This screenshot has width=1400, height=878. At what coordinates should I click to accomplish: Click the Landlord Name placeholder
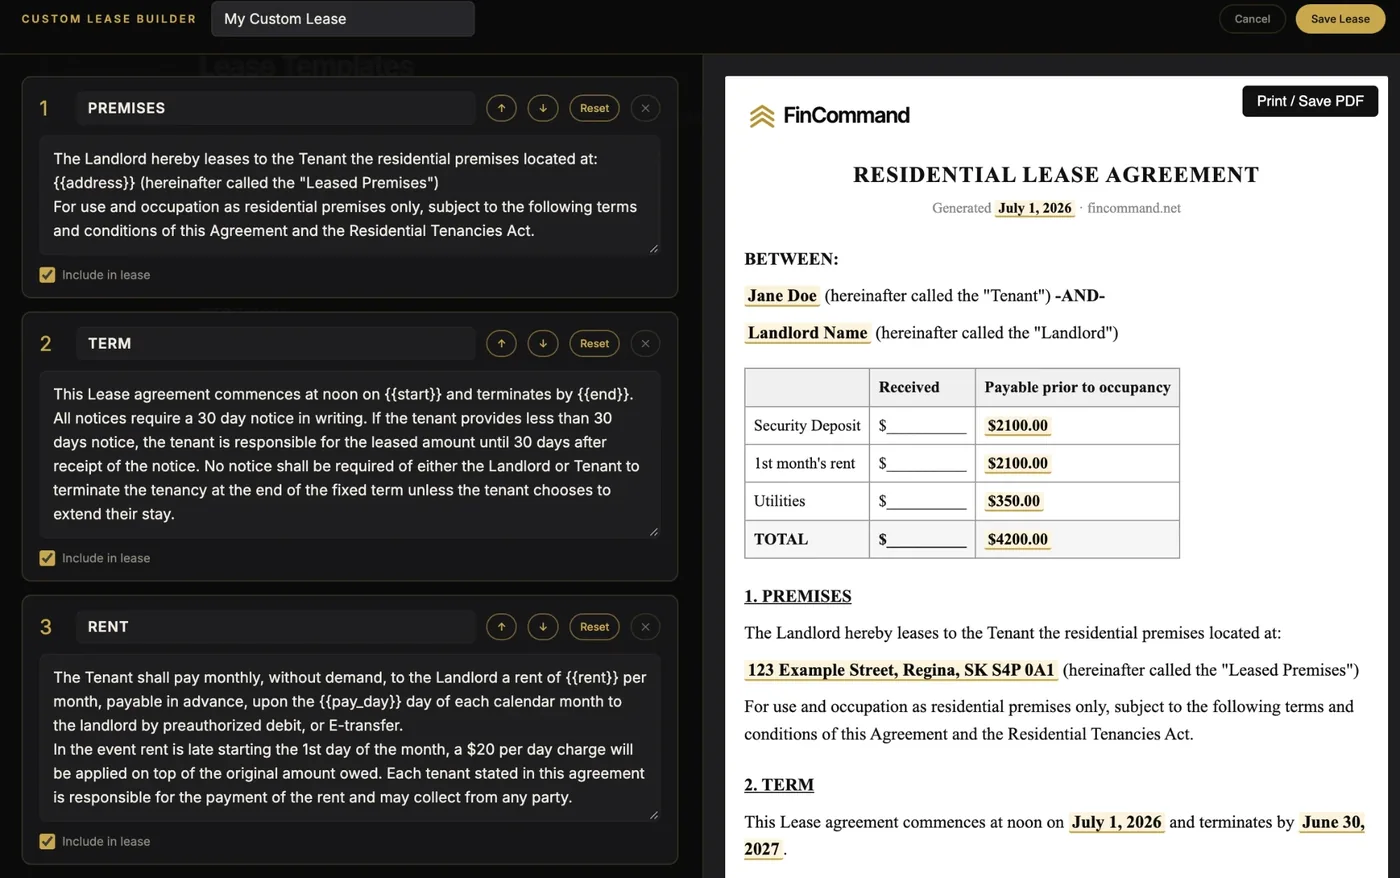coord(807,333)
